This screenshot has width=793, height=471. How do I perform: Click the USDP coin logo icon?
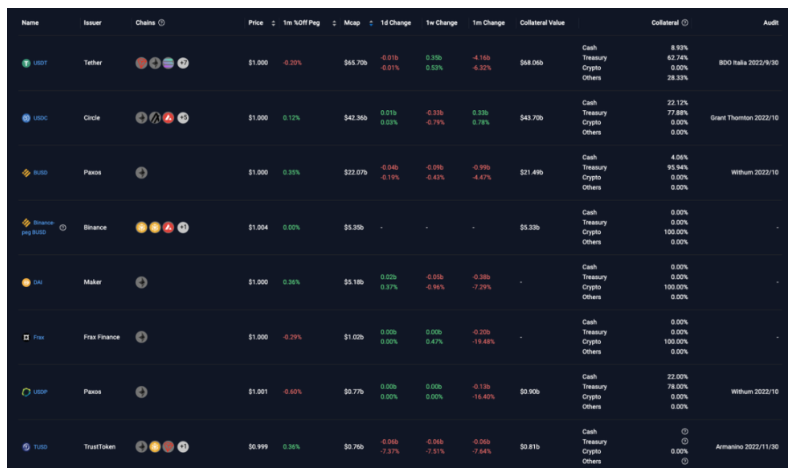[26, 392]
